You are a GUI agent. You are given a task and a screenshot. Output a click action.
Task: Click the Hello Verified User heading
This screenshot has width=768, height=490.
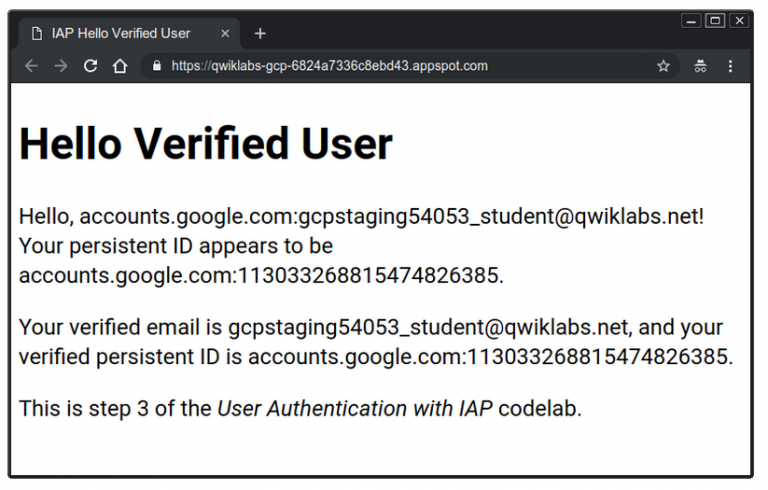click(206, 144)
